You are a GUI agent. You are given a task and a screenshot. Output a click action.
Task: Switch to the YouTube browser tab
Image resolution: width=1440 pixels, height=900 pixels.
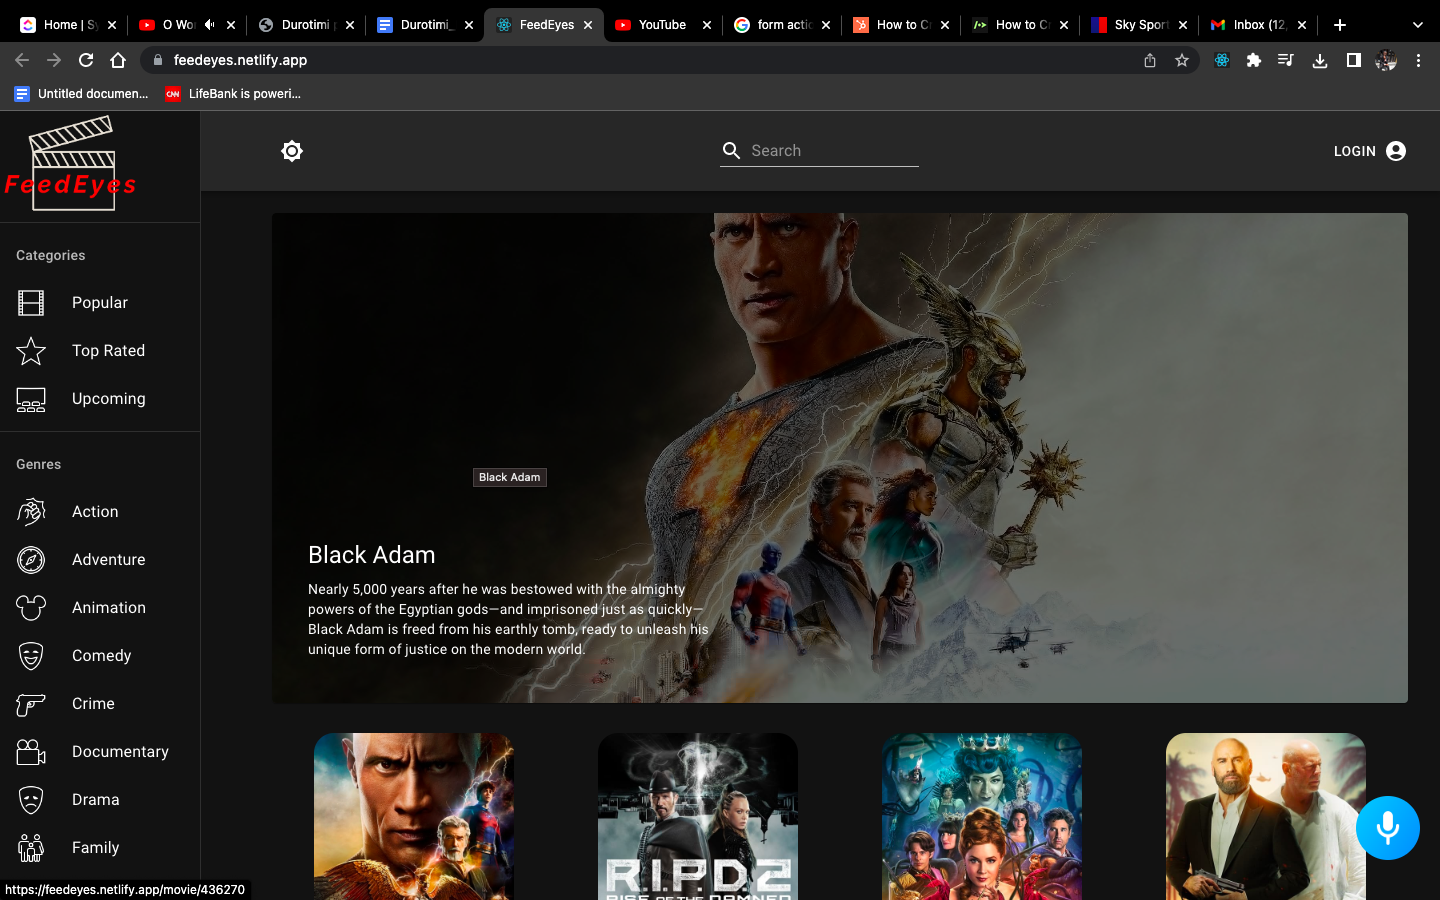coord(661,25)
